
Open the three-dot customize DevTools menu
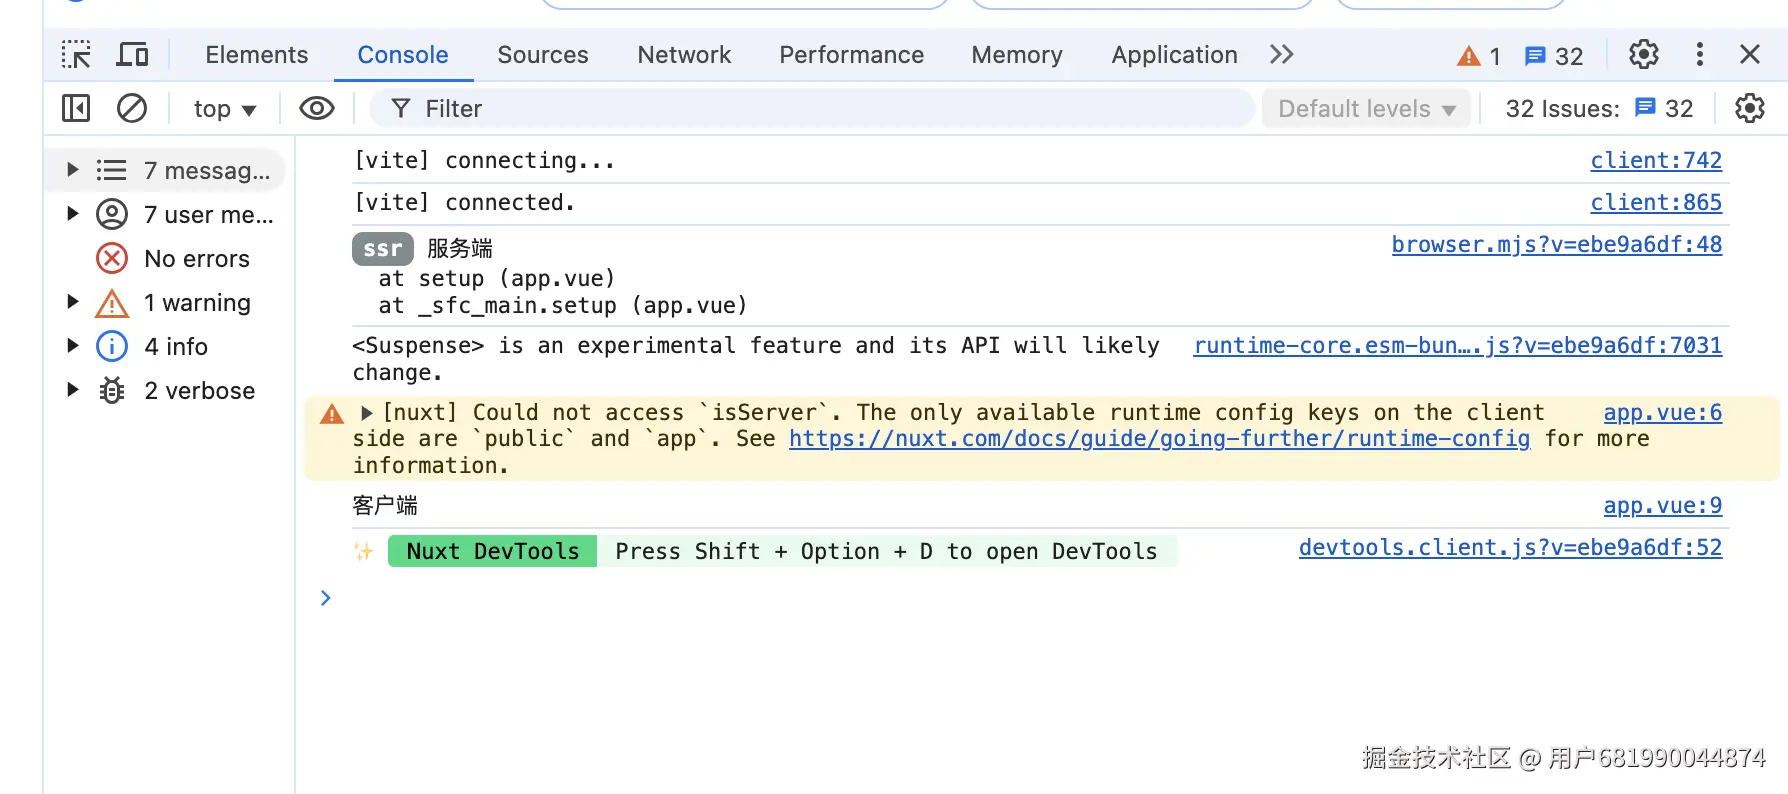click(1699, 55)
